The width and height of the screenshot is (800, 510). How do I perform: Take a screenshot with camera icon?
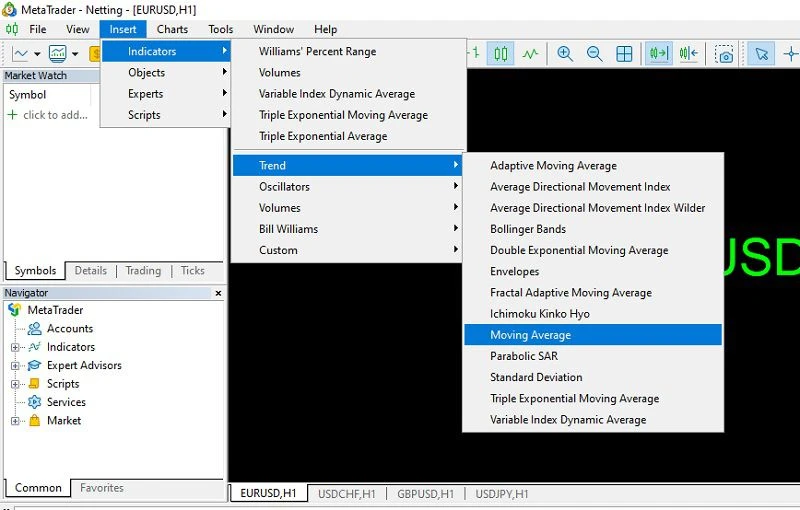723,54
